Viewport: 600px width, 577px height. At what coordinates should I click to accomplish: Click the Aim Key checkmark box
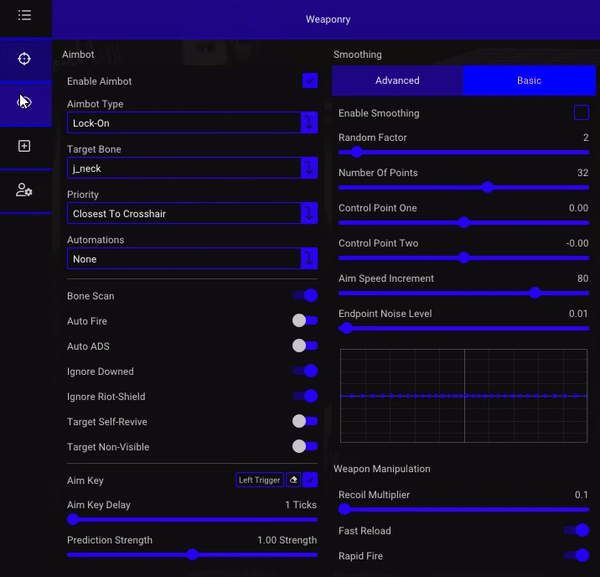[310, 480]
